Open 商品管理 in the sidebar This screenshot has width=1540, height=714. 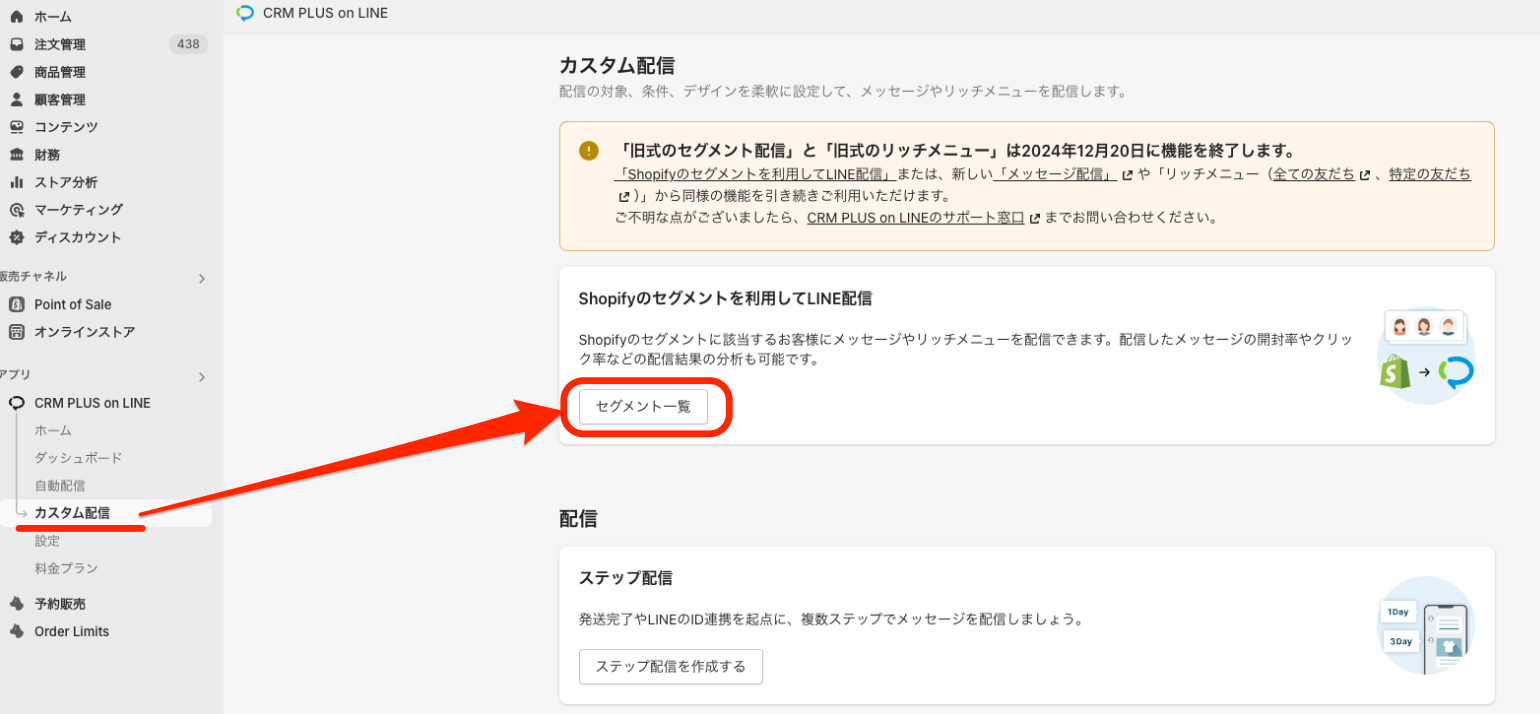point(60,72)
